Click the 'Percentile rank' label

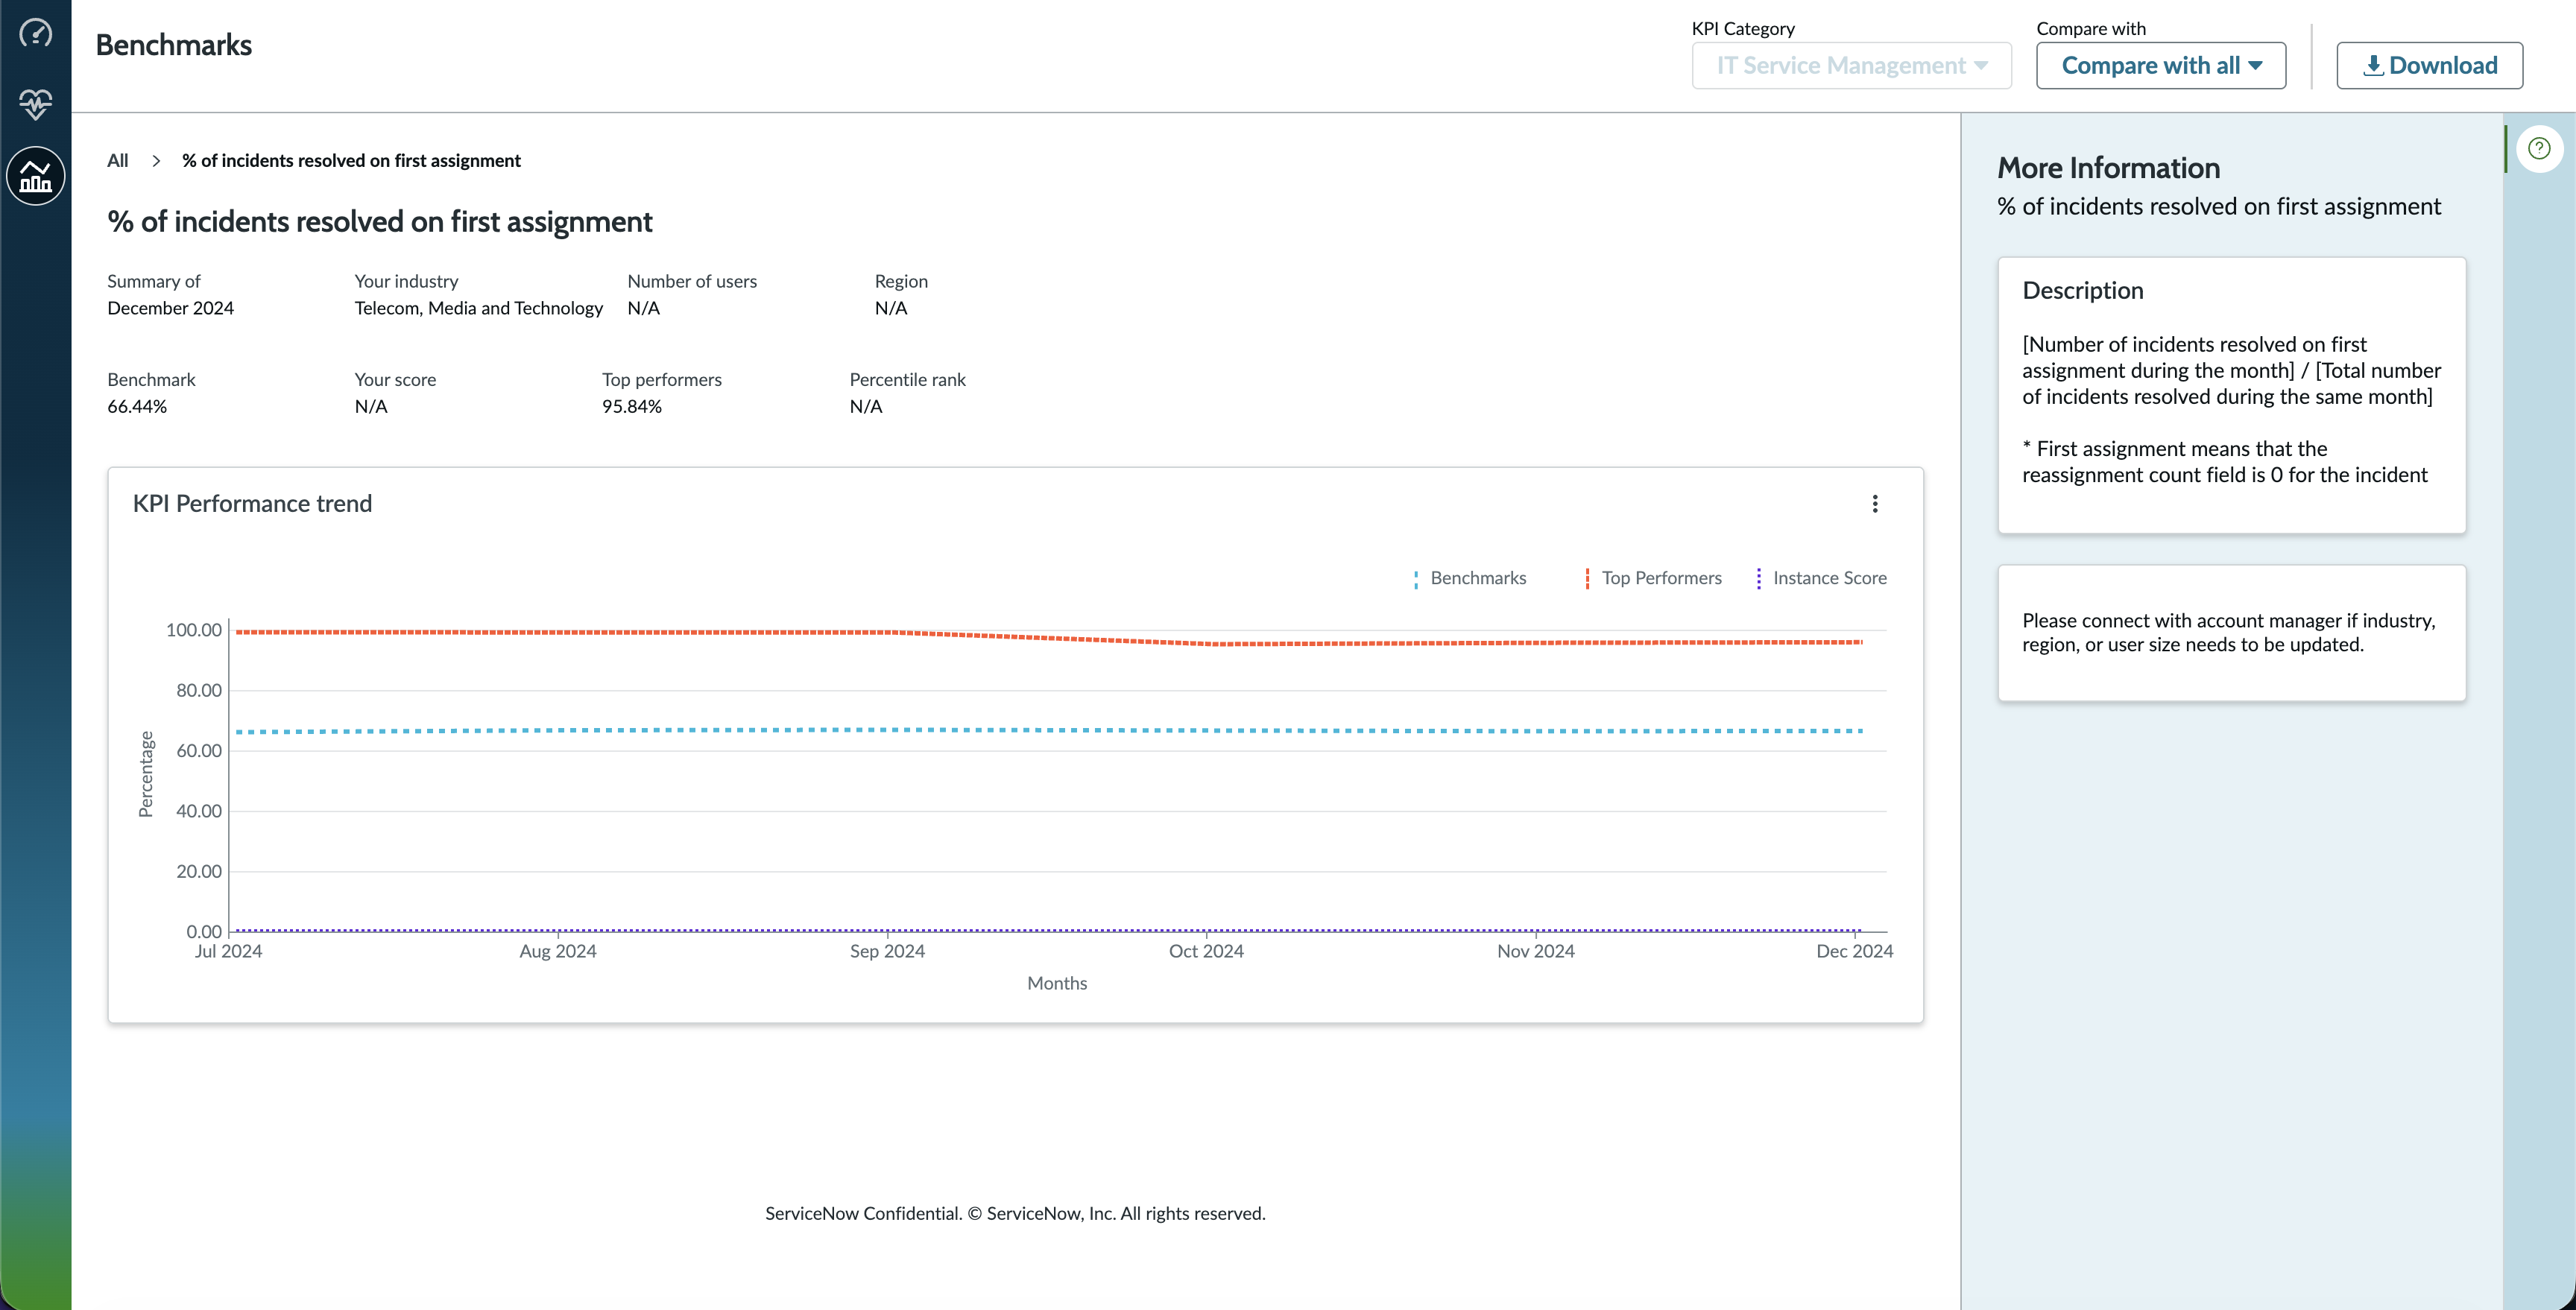tap(907, 380)
